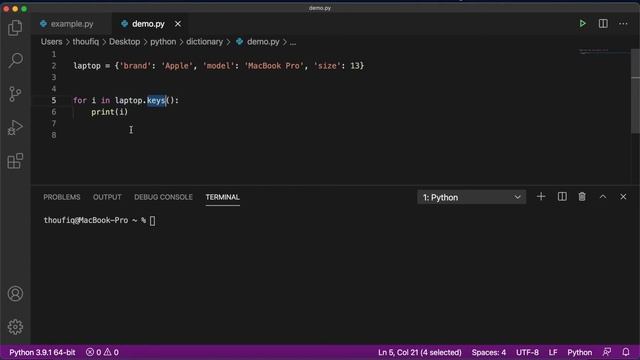
Task: Switch to the OUTPUT panel tab
Action: click(107, 197)
